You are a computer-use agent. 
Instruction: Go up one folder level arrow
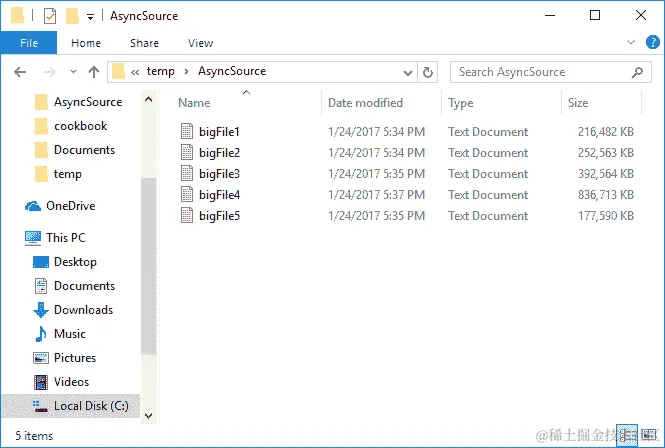tap(94, 72)
